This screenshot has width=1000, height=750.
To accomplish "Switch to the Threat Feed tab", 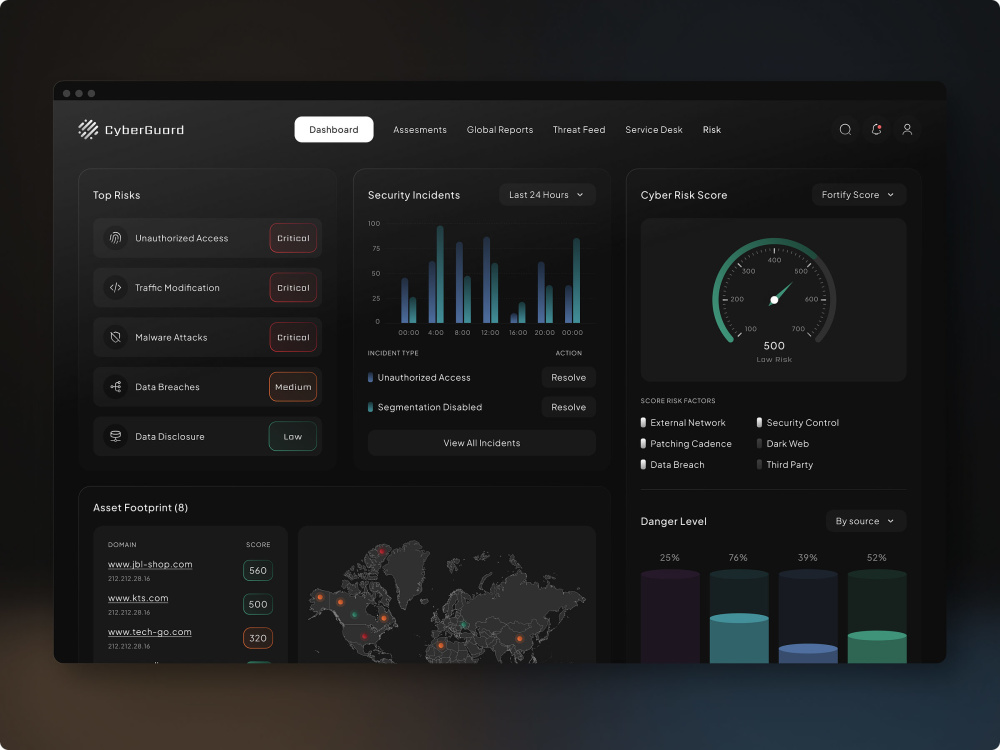I will click(579, 129).
